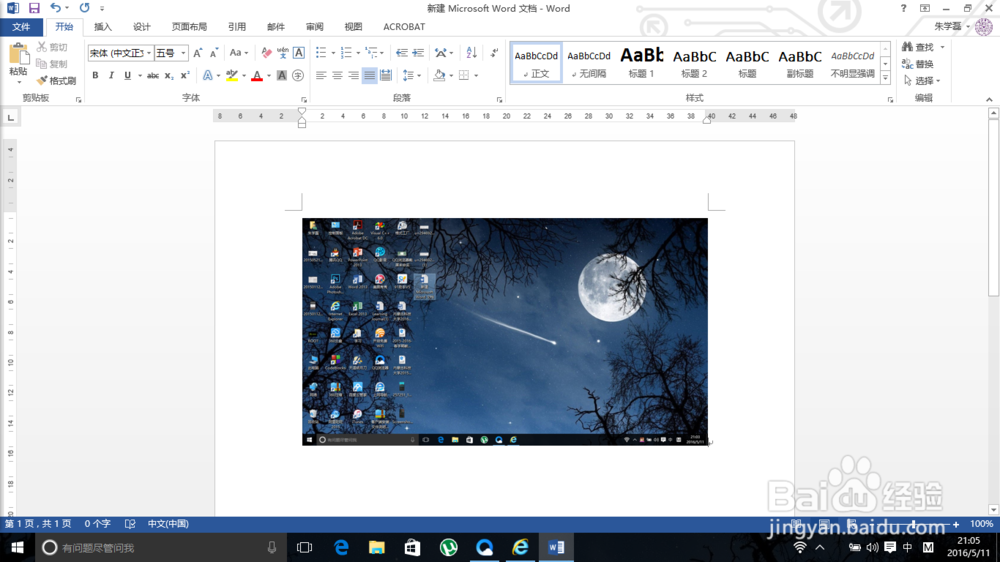This screenshot has width=1000, height=562.
Task: Open font color dropdown arrow
Action: click(268, 75)
